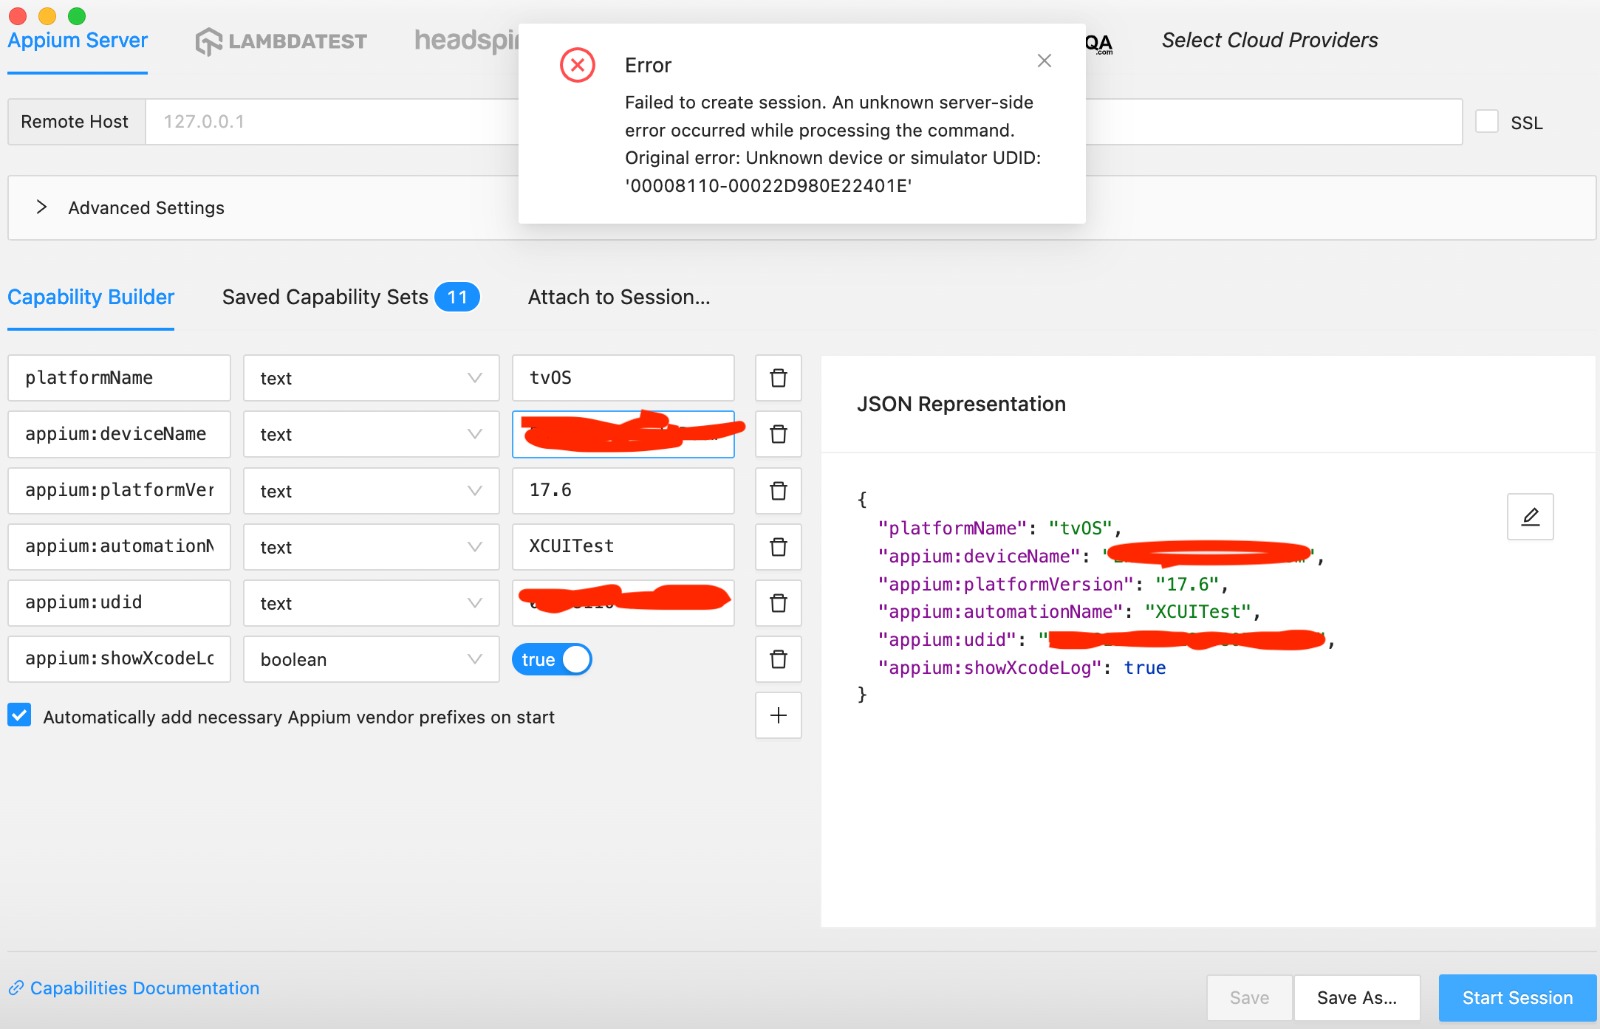Click the appium:deviceName name field

[x=119, y=434]
